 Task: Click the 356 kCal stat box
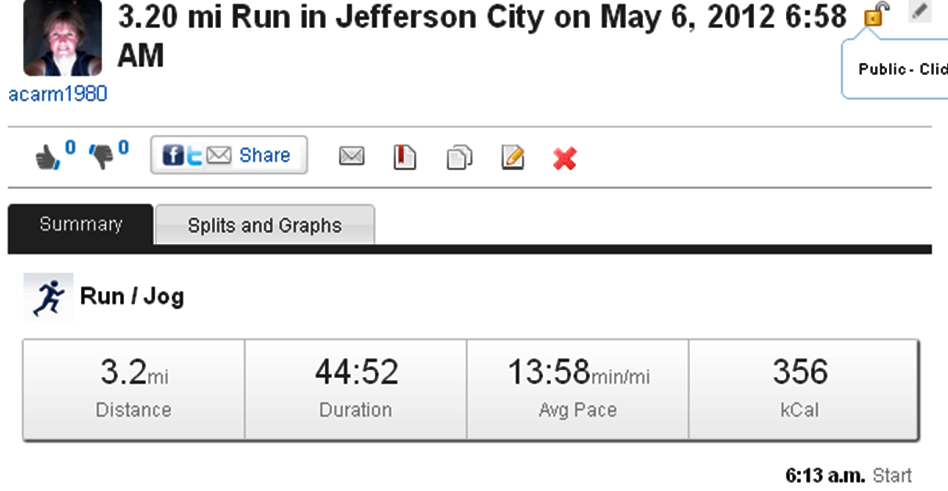(802, 389)
